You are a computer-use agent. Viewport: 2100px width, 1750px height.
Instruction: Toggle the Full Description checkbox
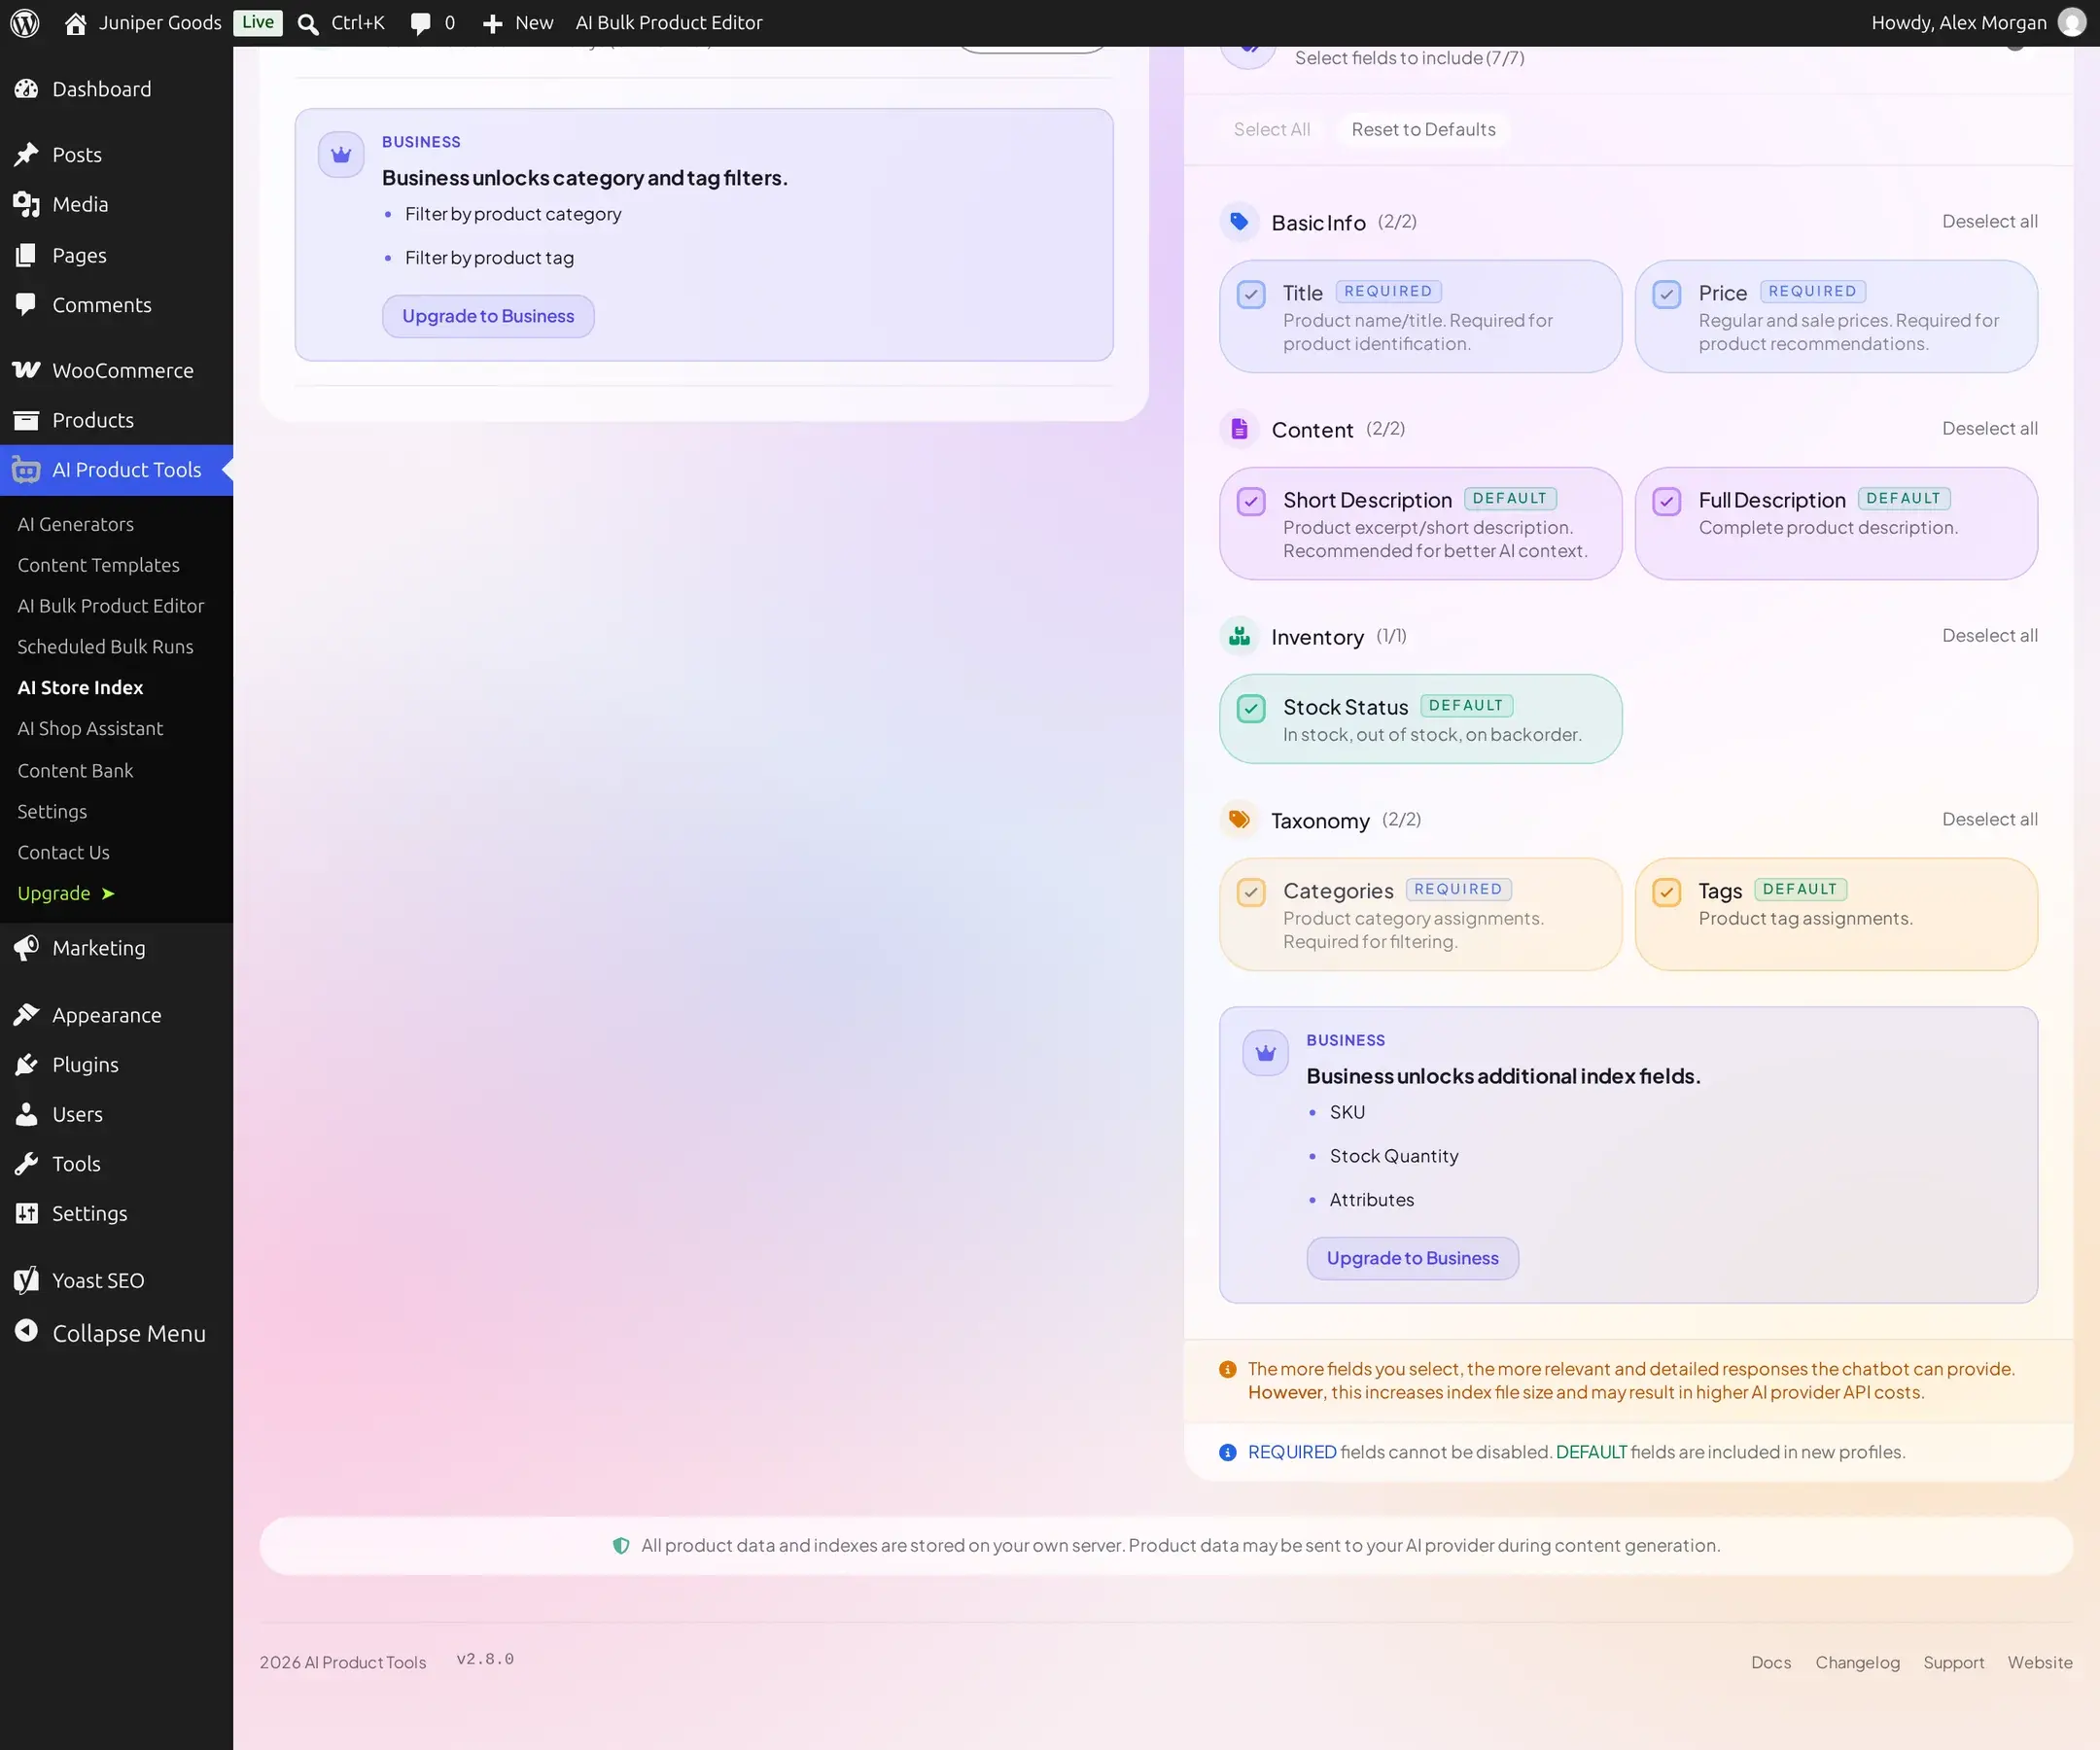click(x=1666, y=501)
